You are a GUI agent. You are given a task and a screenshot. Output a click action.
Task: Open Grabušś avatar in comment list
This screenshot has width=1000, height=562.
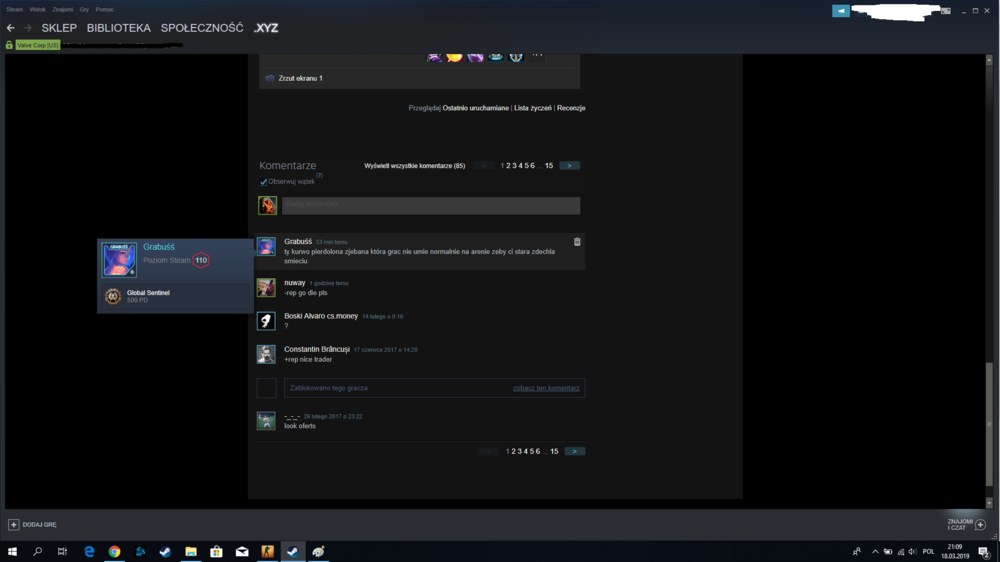pyautogui.click(x=266, y=246)
